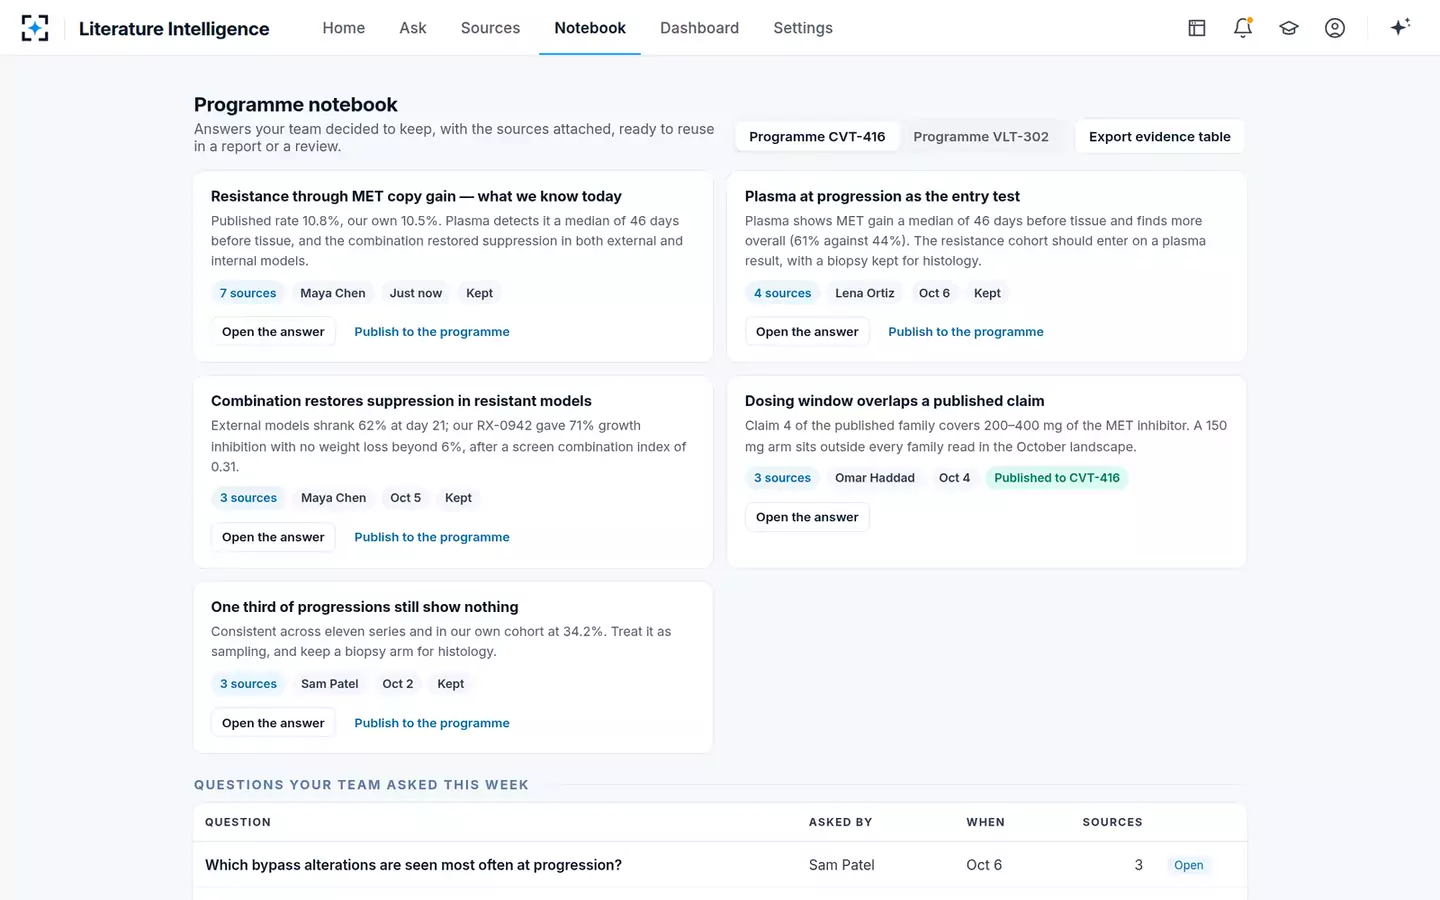1440x900 pixels.
Task: Select the bypass alterations question row text
Action: [413, 865]
